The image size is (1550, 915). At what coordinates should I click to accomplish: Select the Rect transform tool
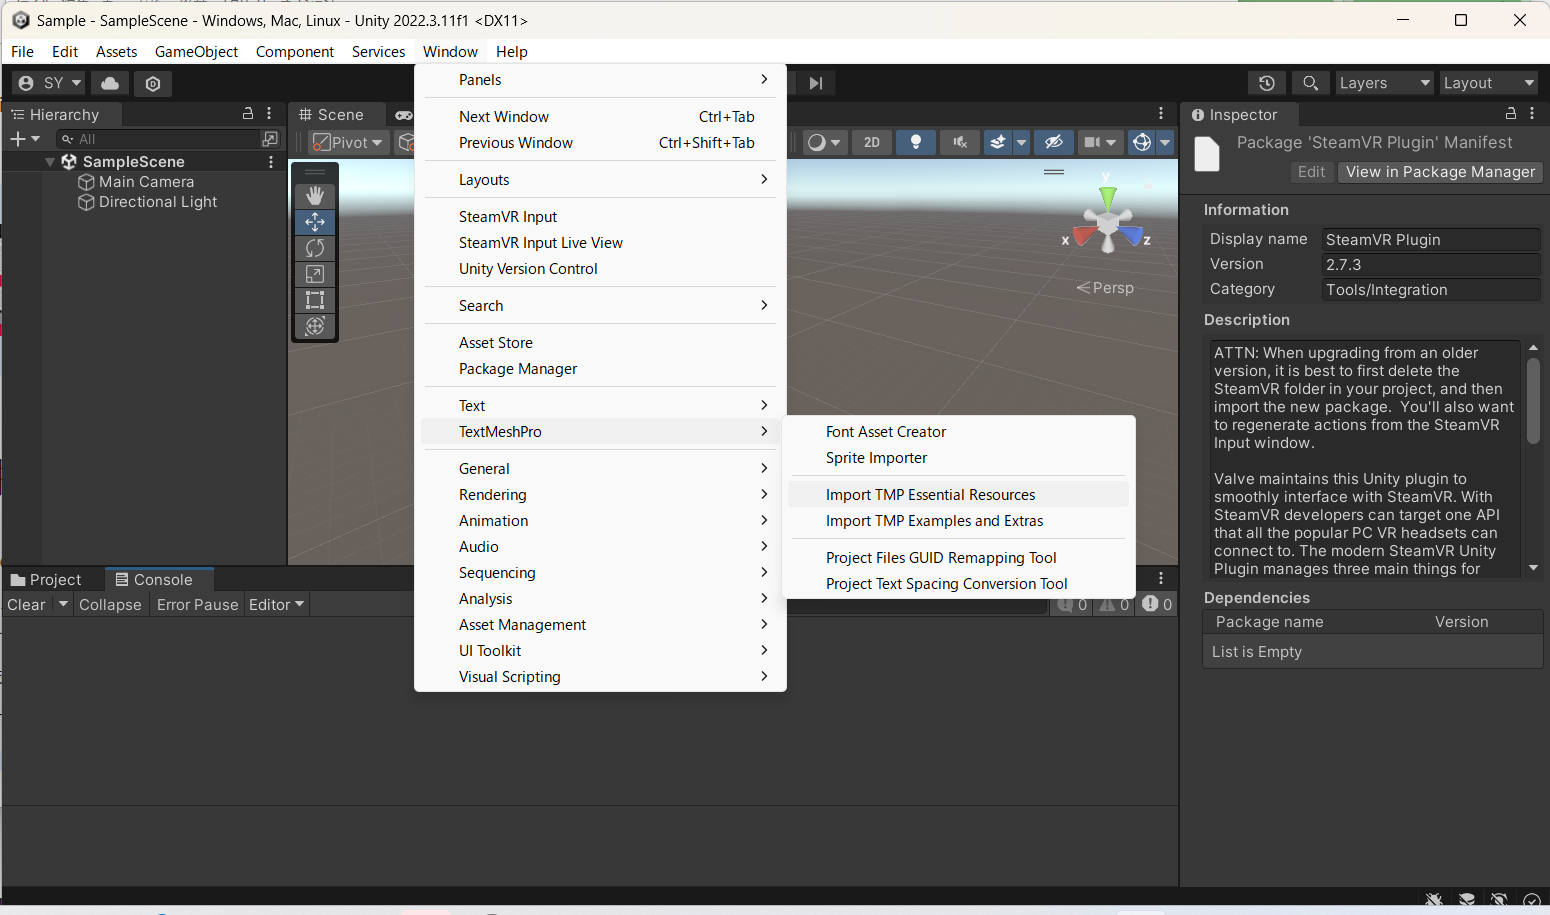(314, 299)
